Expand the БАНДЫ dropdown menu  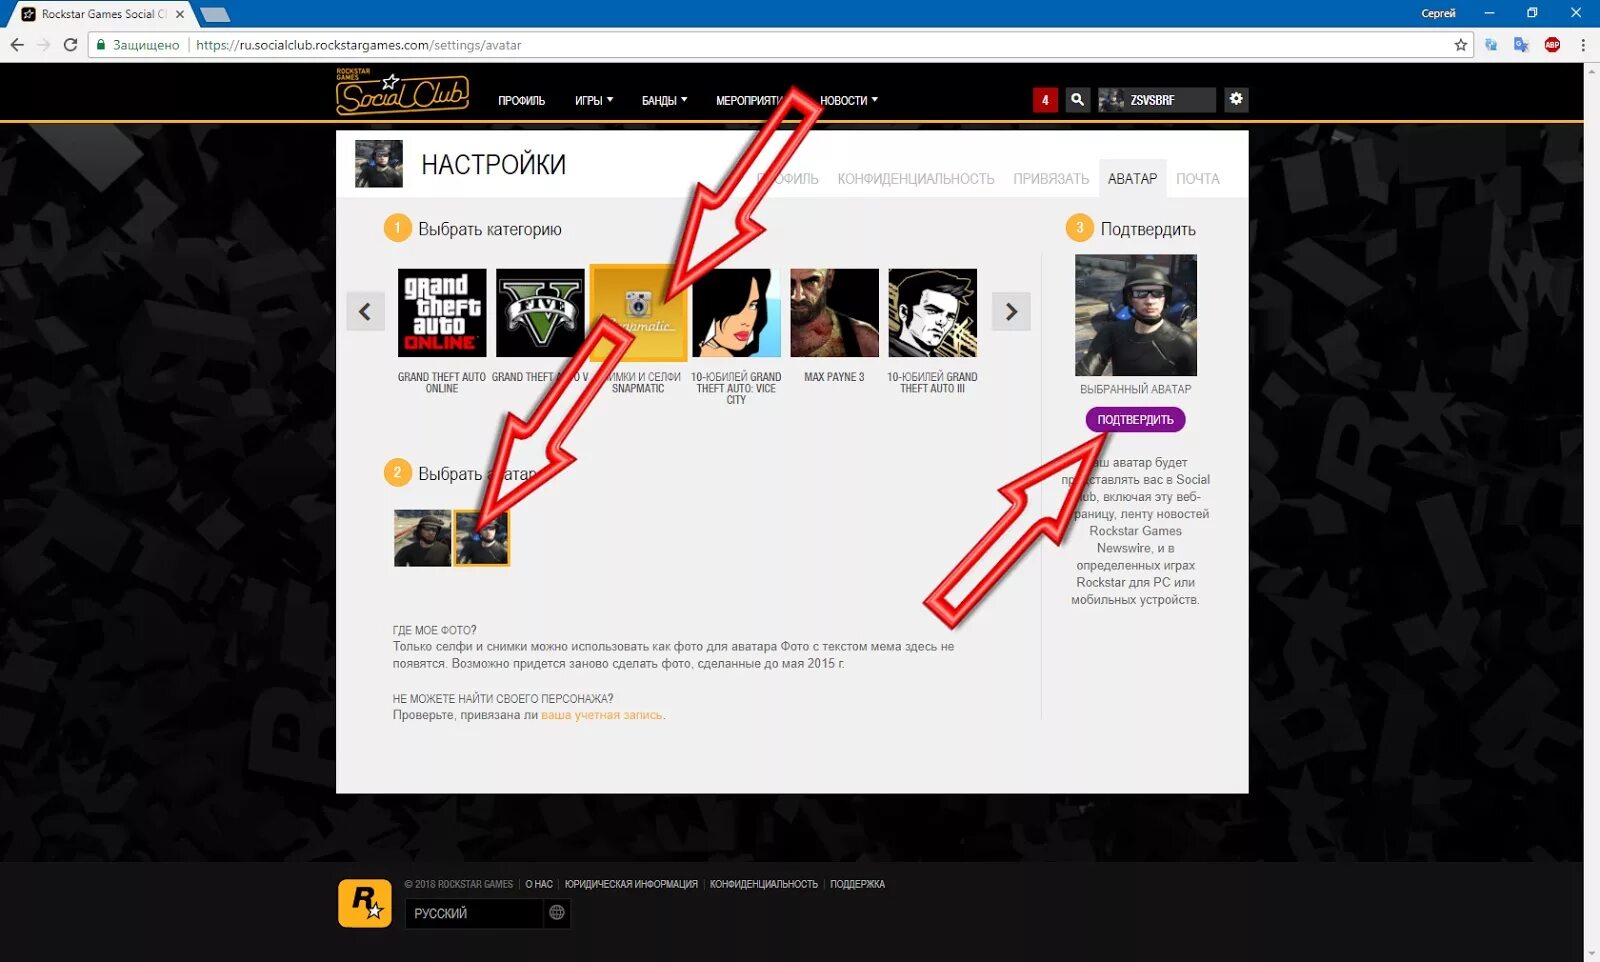(664, 100)
